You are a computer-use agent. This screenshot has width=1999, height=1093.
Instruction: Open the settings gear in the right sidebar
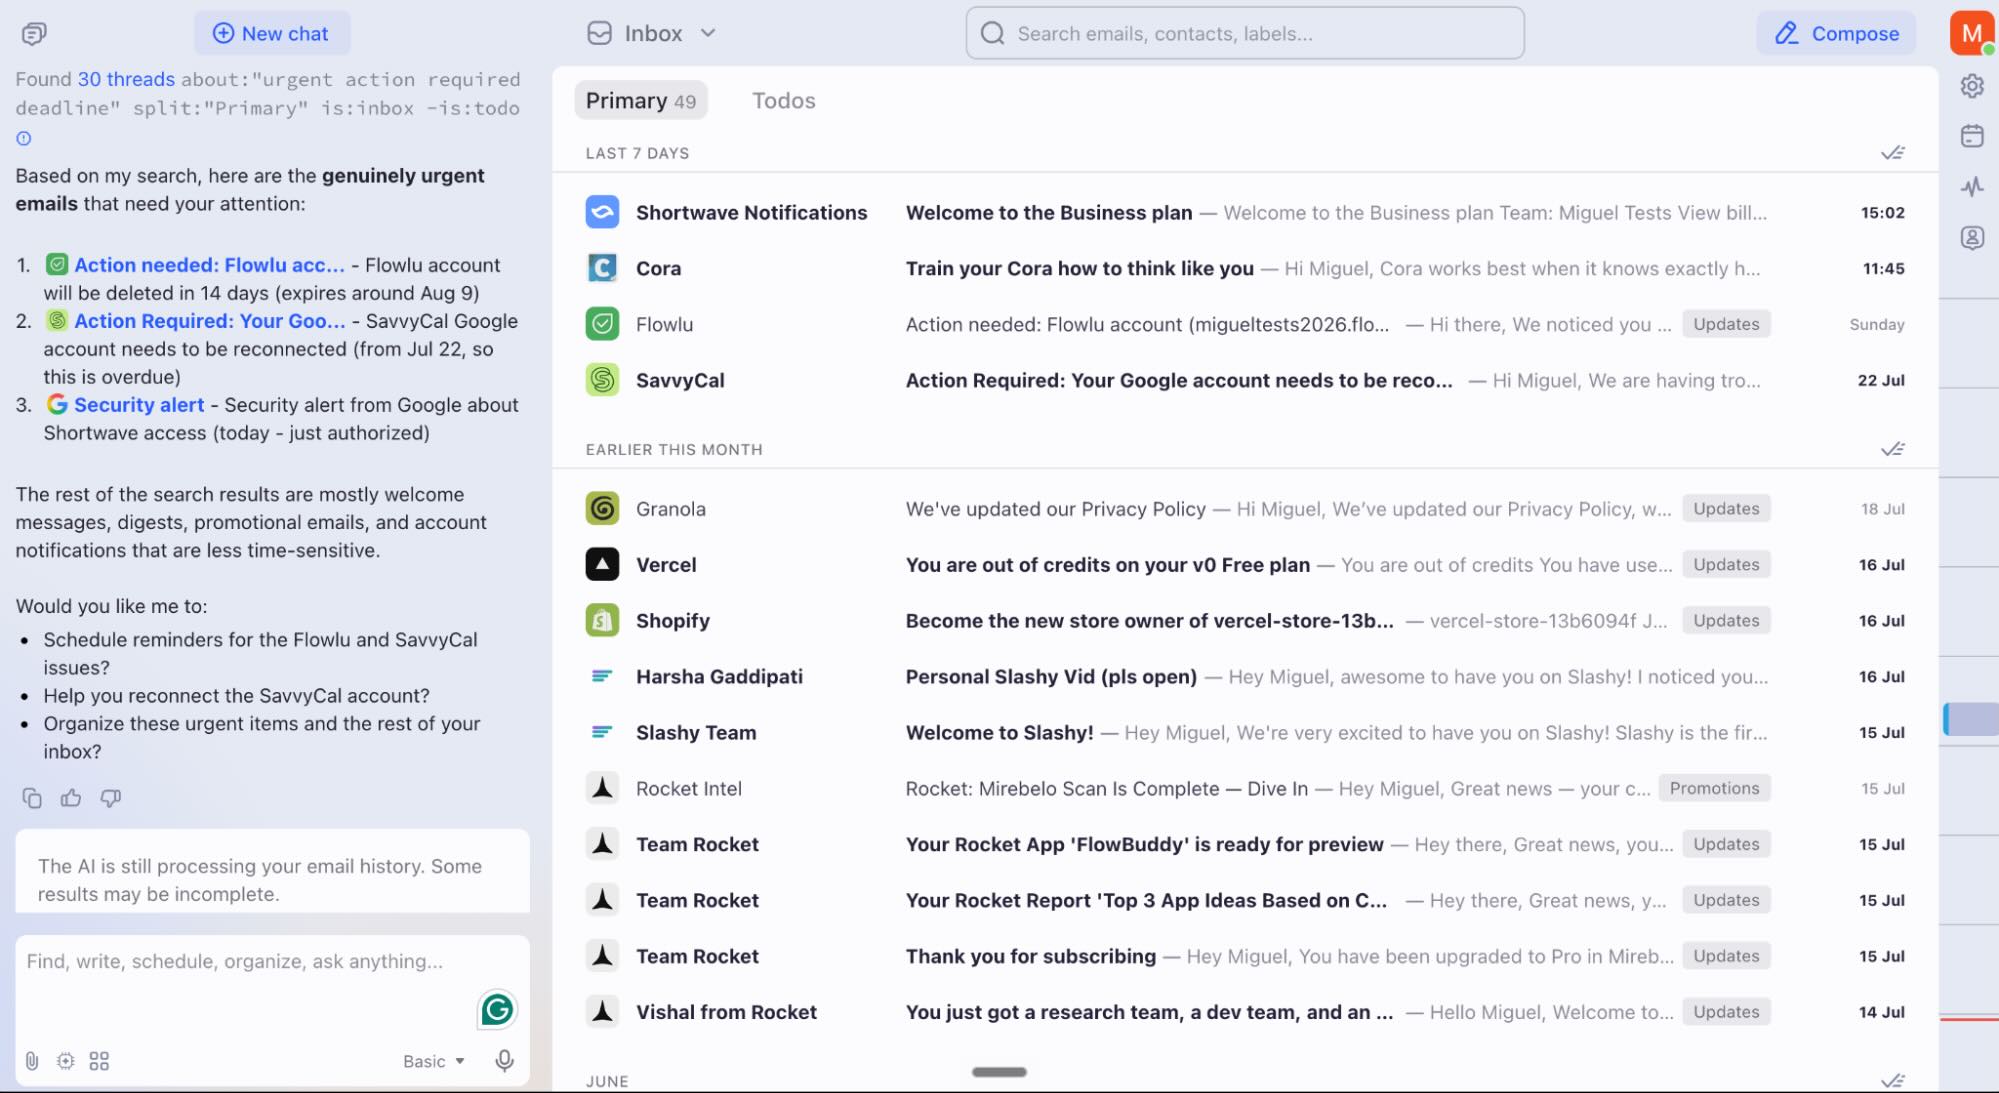(1972, 86)
